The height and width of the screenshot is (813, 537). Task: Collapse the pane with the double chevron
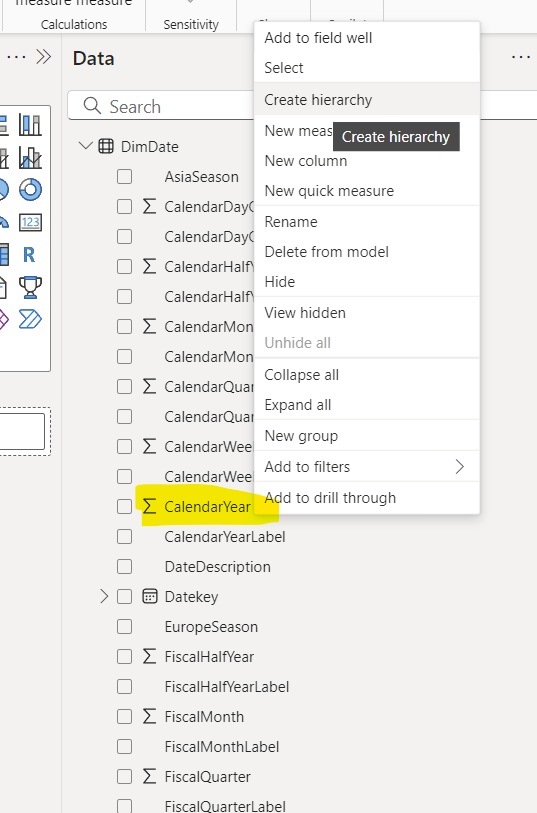pyautogui.click(x=44, y=57)
